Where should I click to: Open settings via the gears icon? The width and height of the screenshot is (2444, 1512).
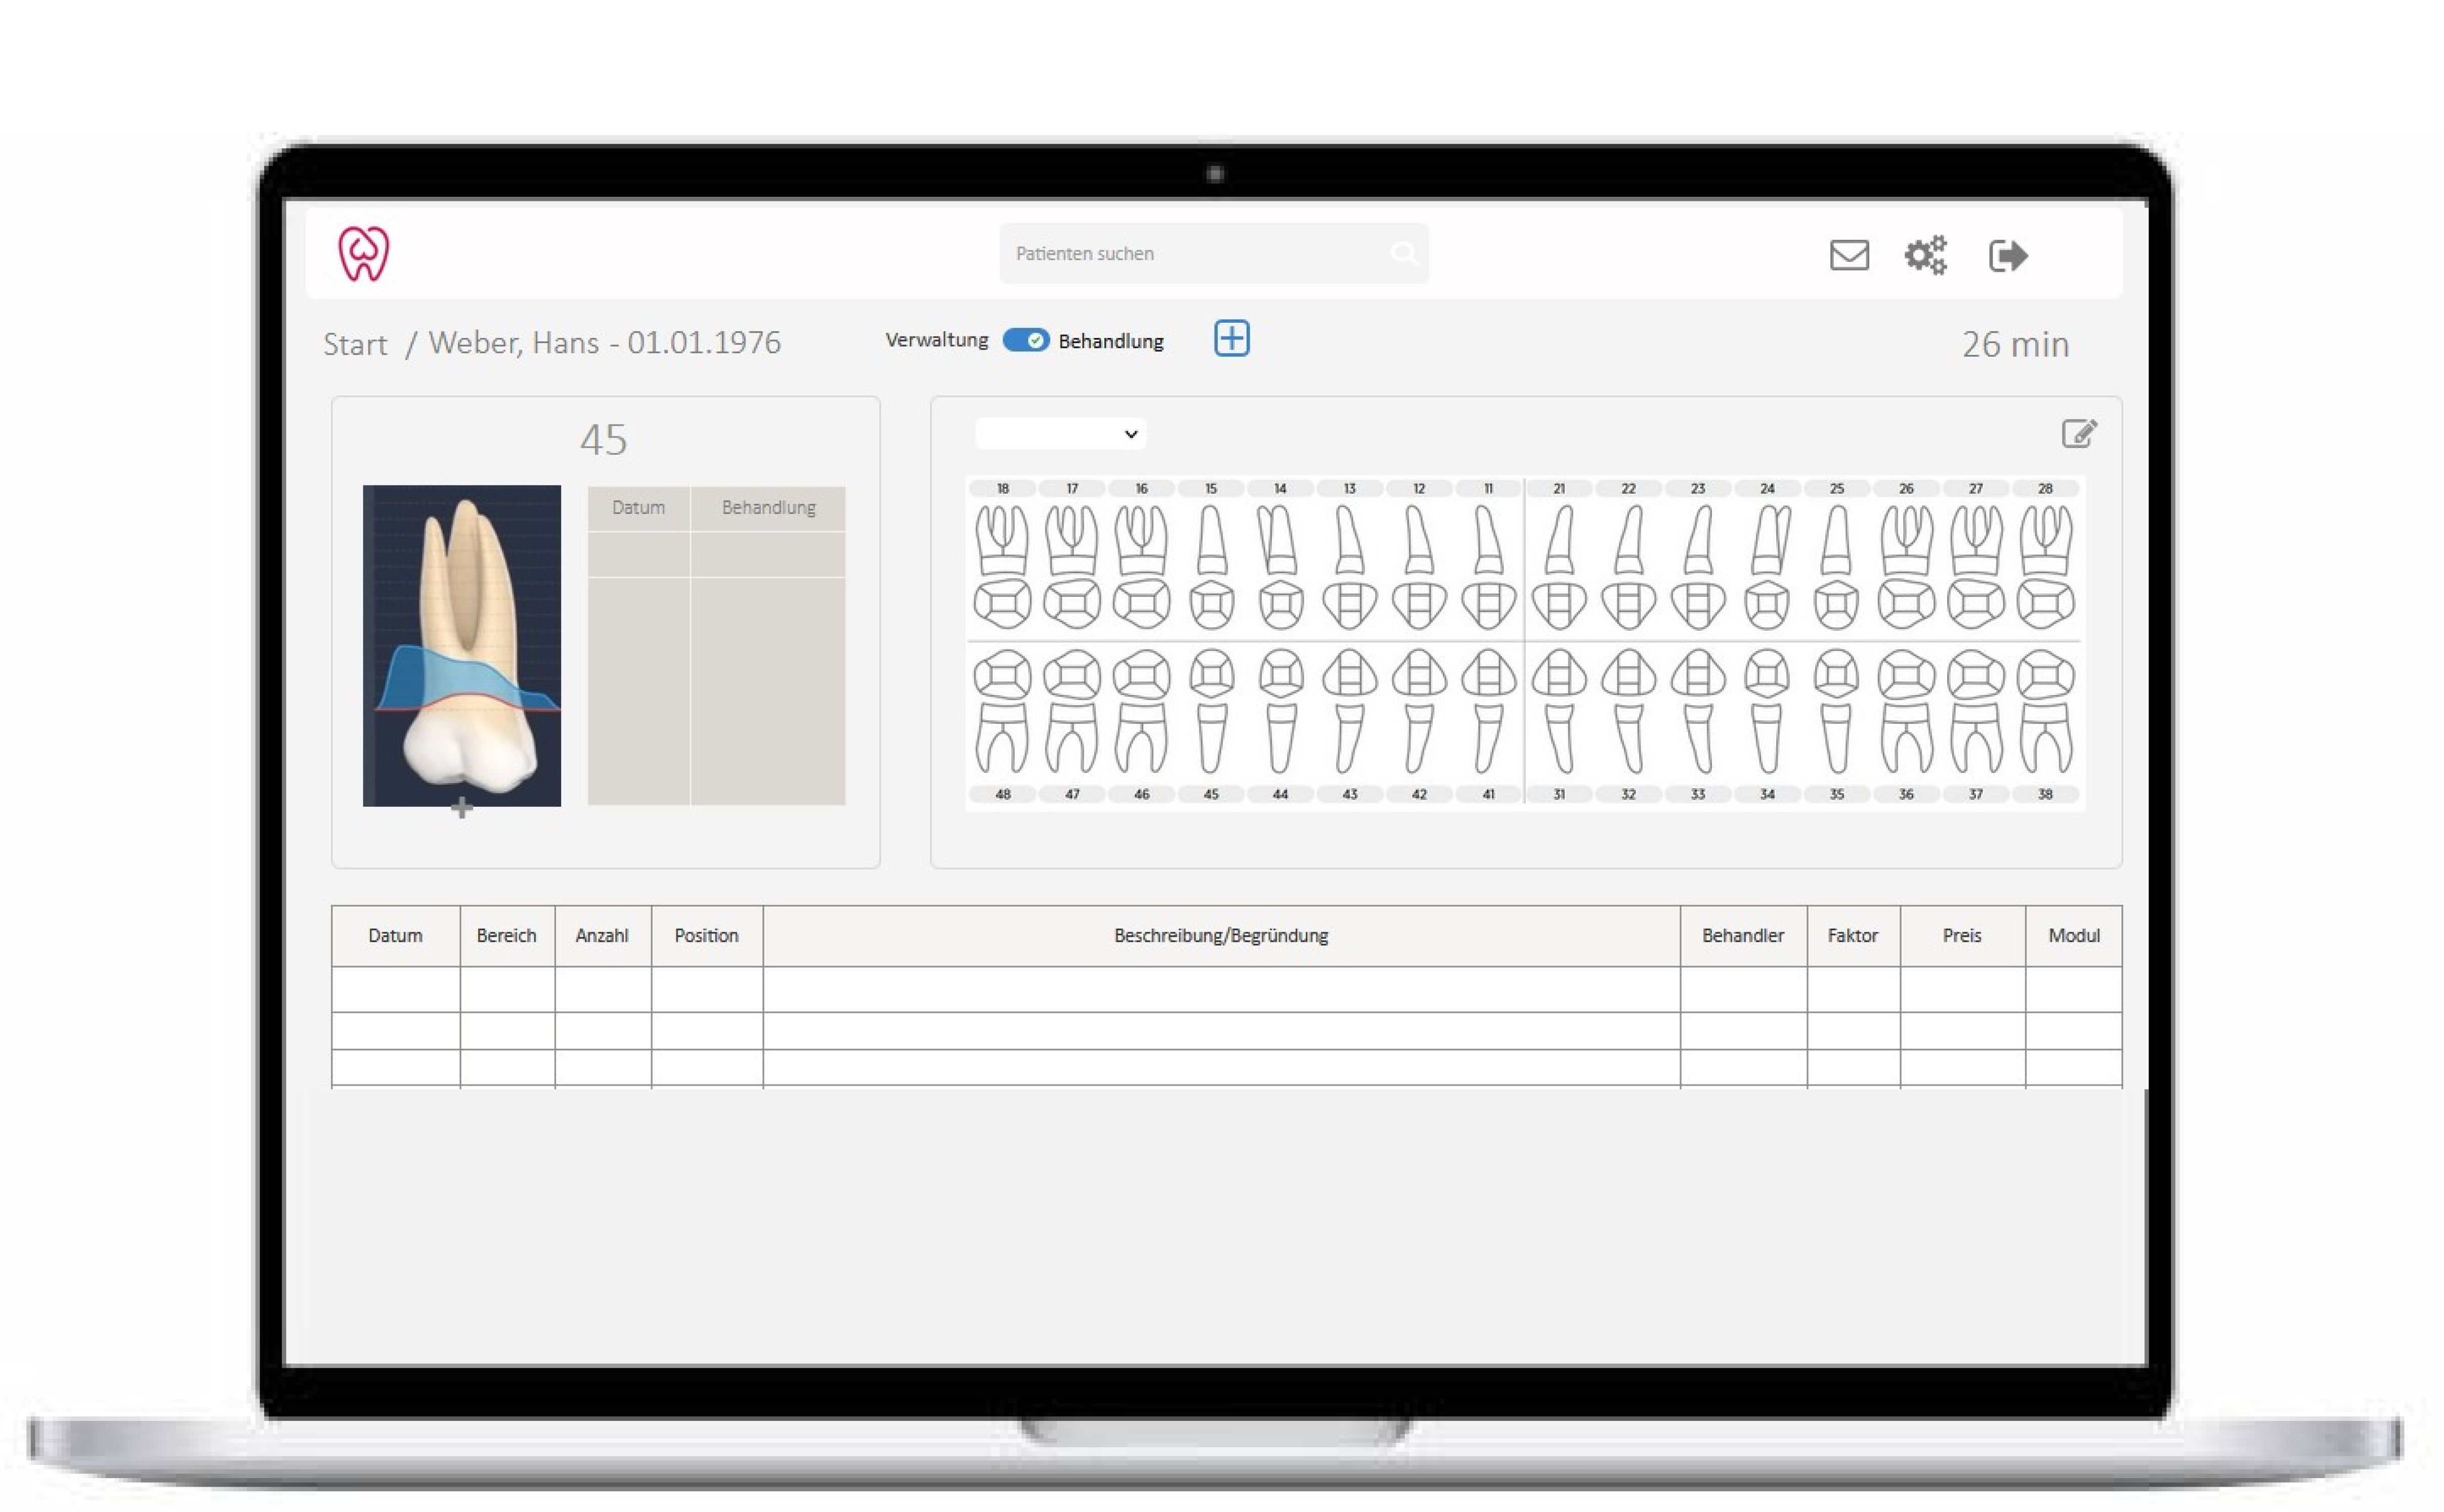[1925, 255]
